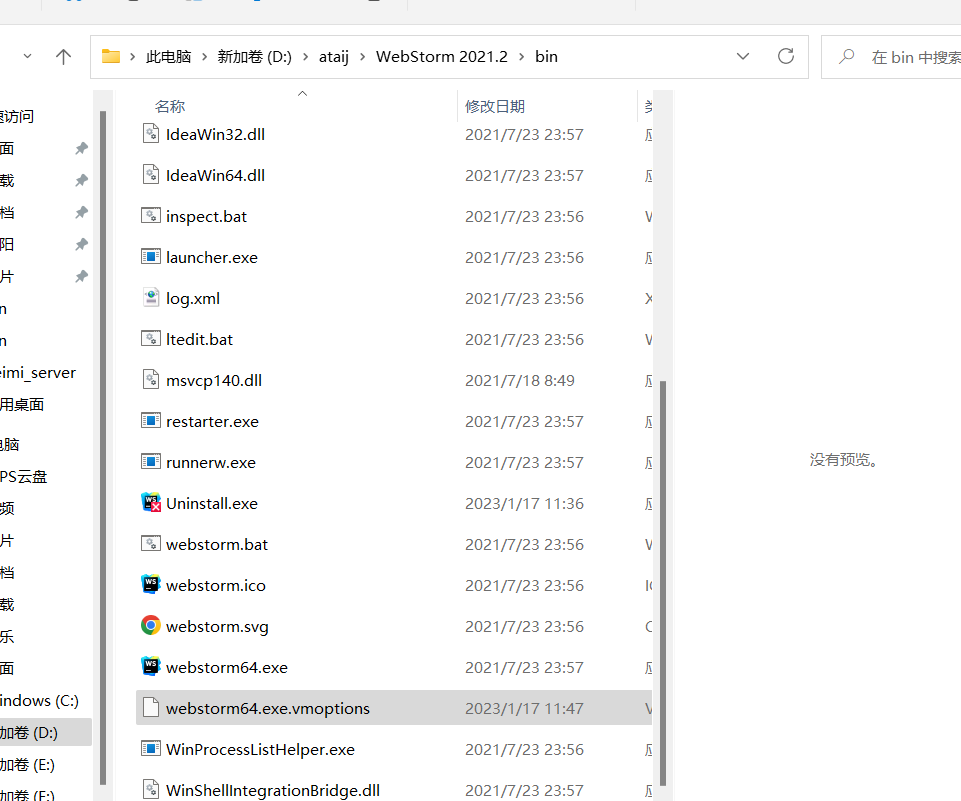Image resolution: width=961 pixels, height=801 pixels.
Task: Click the file list vertical scrollbar
Action: click(663, 582)
